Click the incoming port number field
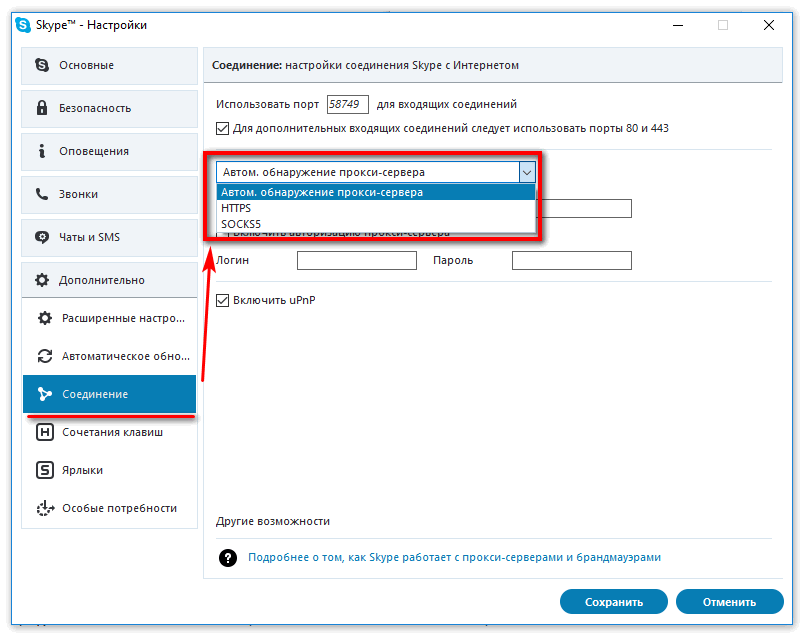The width and height of the screenshot is (804, 637). 348,104
